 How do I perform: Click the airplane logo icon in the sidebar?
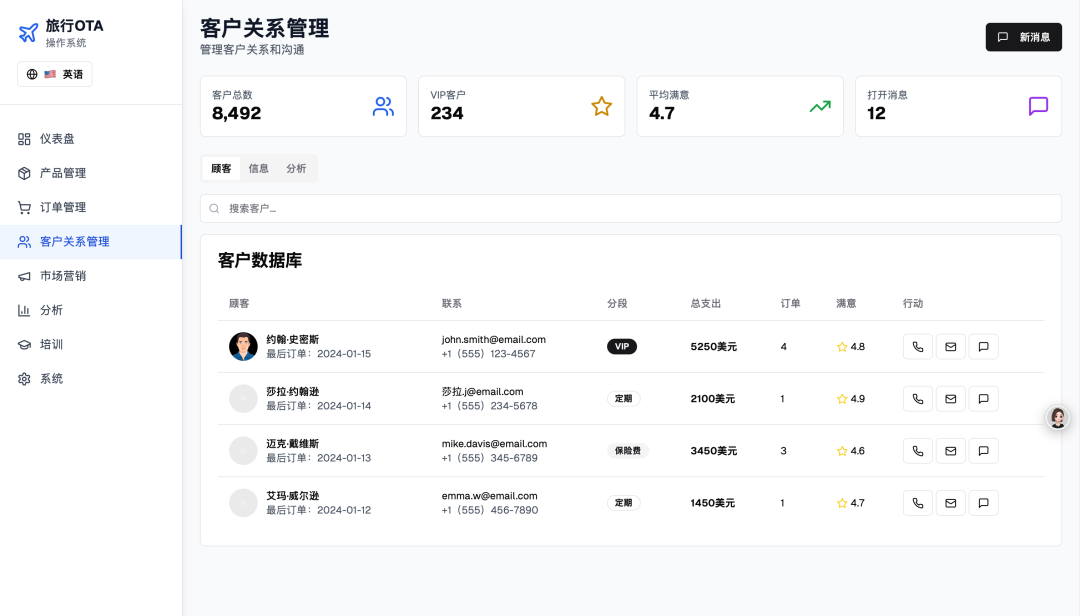(28, 33)
